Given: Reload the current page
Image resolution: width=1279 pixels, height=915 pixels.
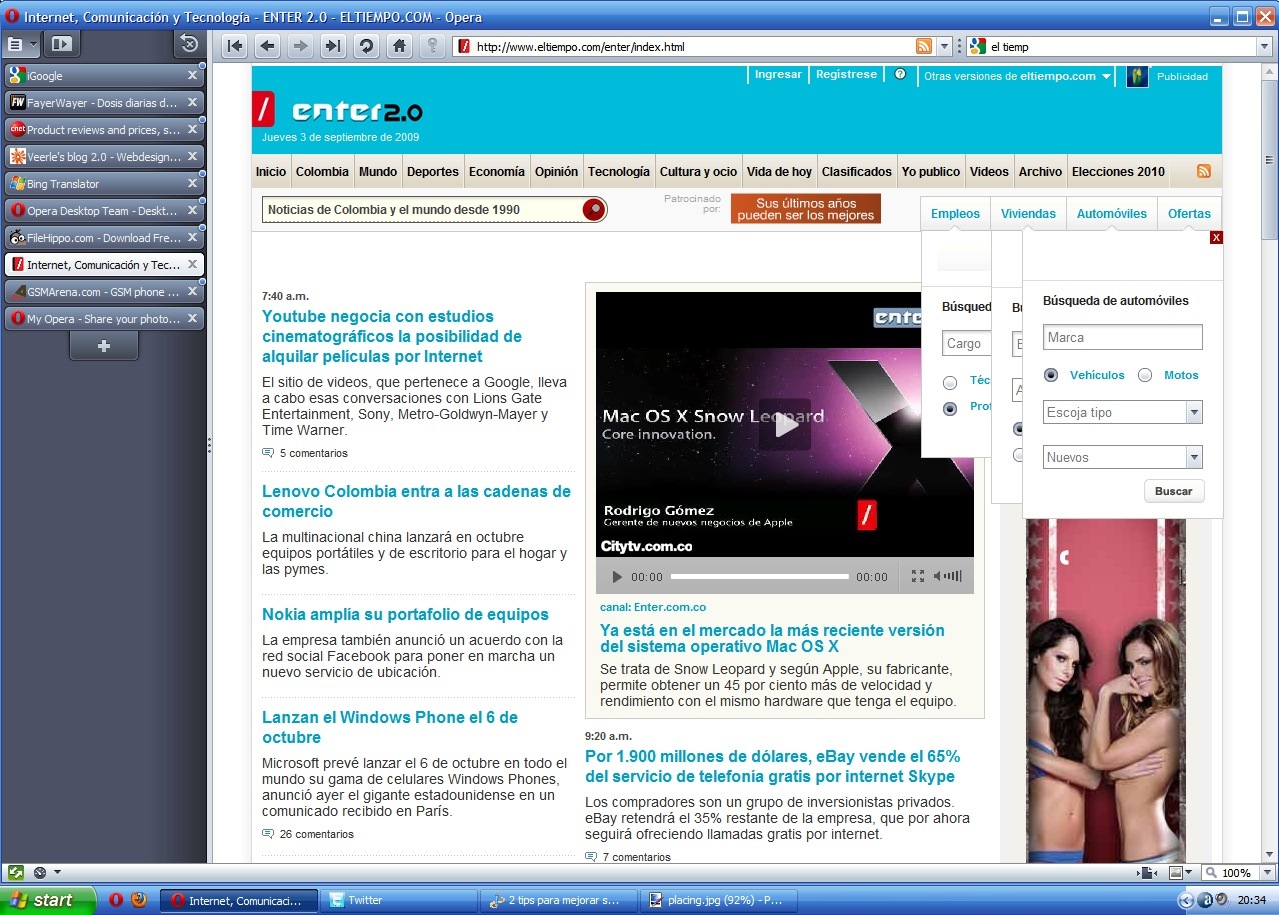Looking at the screenshot, I should pos(366,46).
